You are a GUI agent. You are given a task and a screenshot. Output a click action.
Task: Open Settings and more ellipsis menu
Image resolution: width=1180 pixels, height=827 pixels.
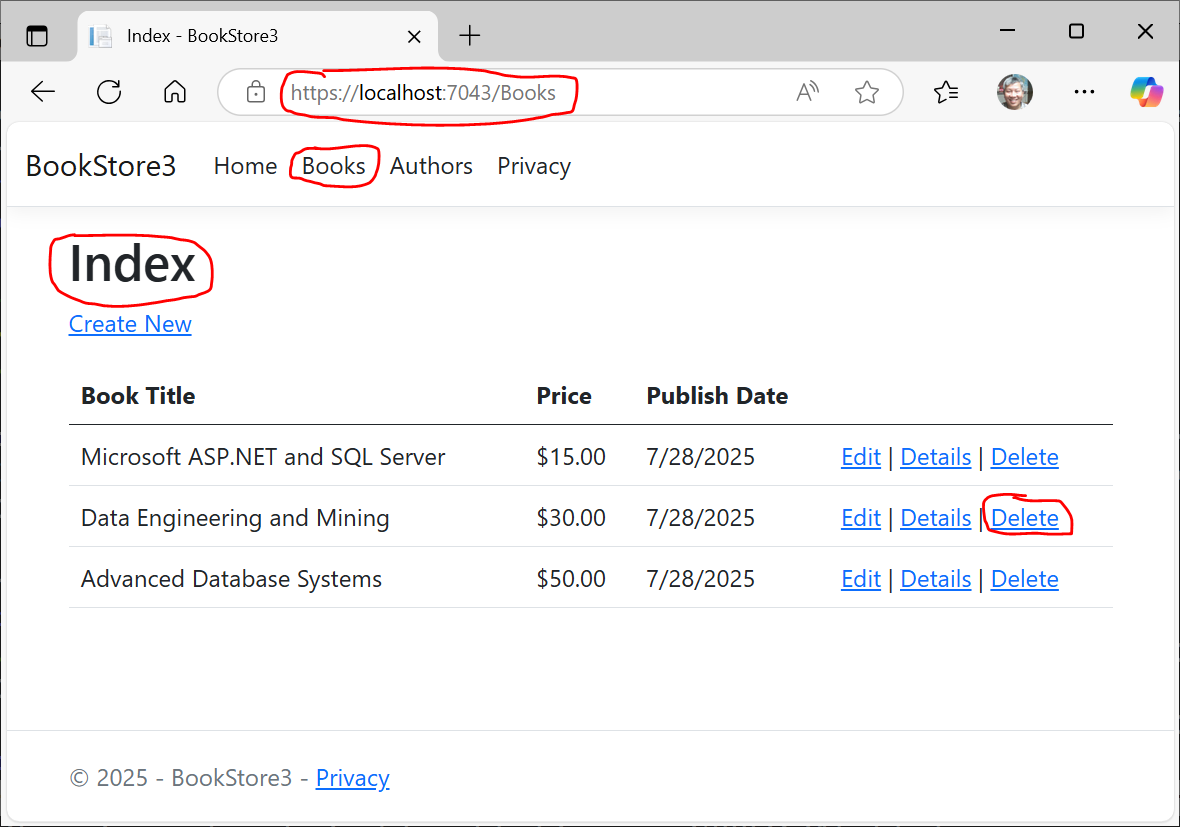click(x=1084, y=92)
